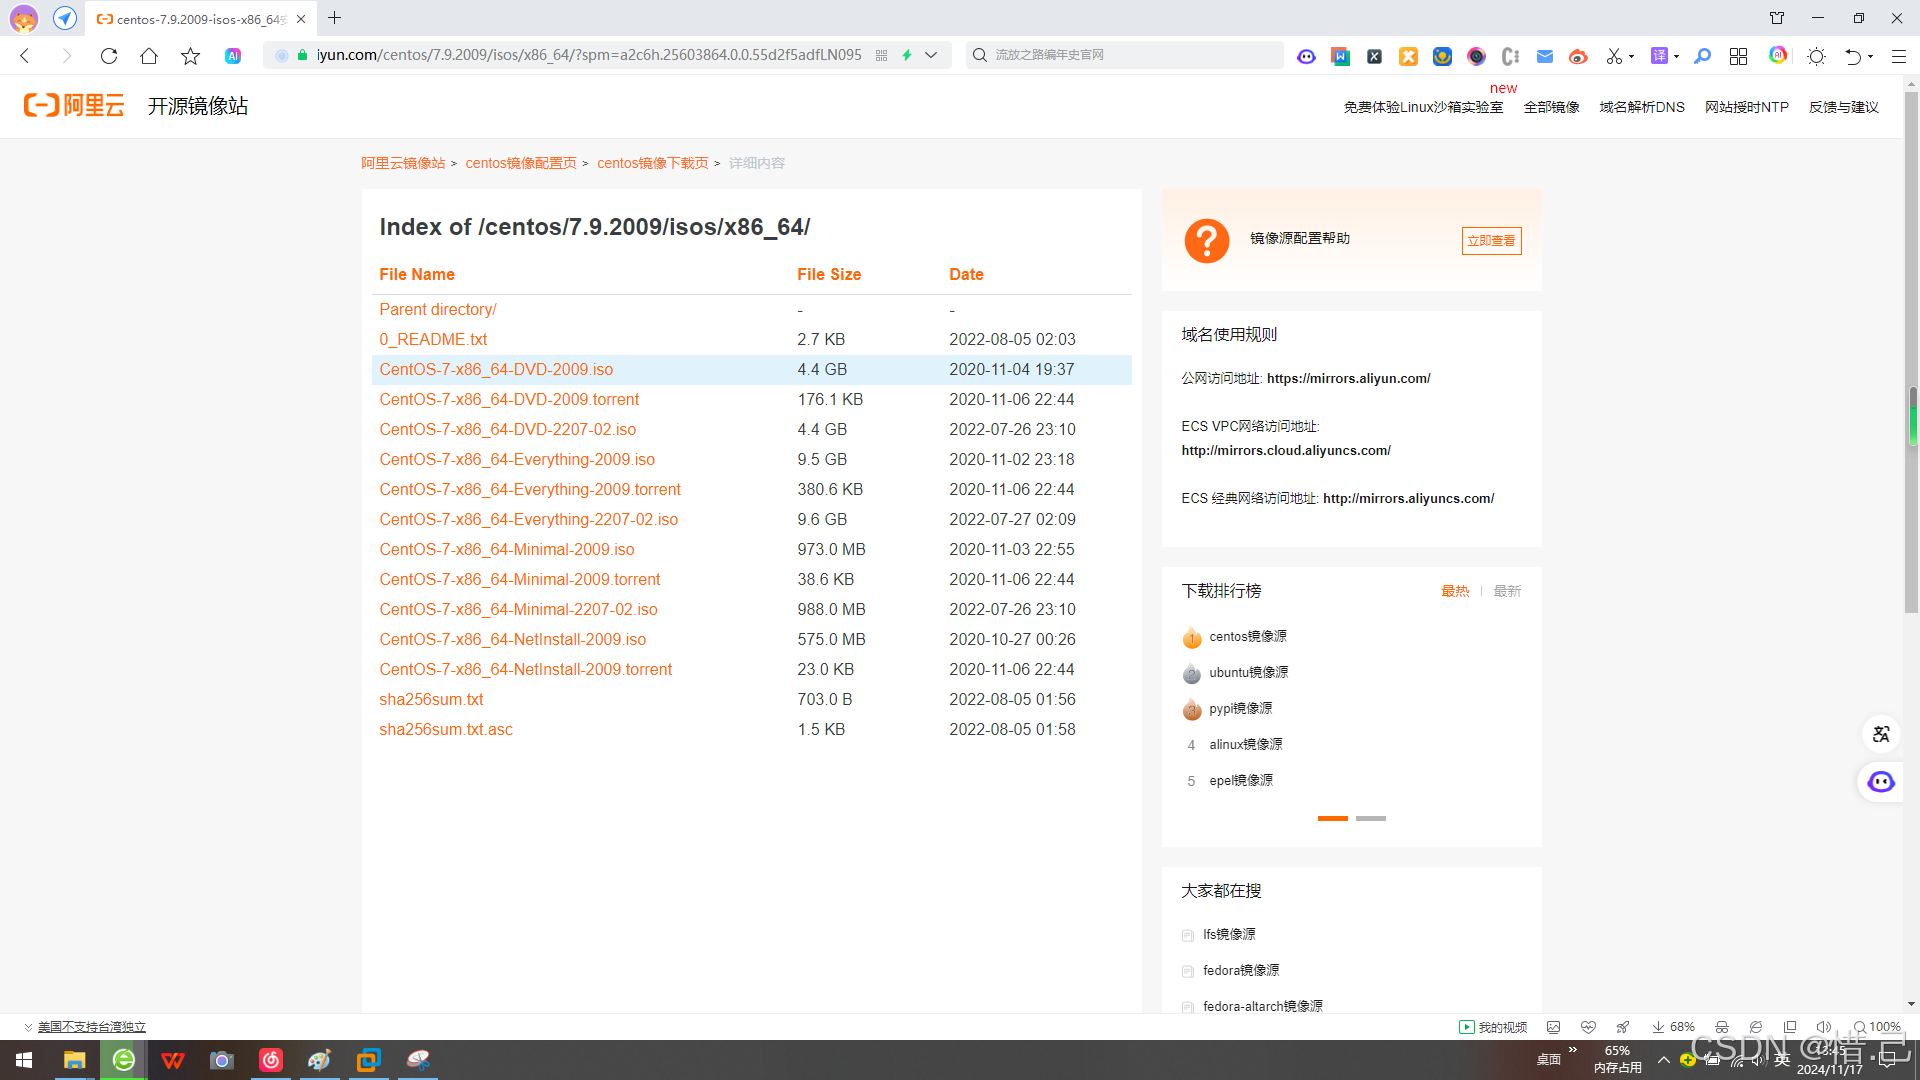
Task: Download CentOS-7-x86_64-Minimal-2009.iso
Action: [x=506, y=549]
